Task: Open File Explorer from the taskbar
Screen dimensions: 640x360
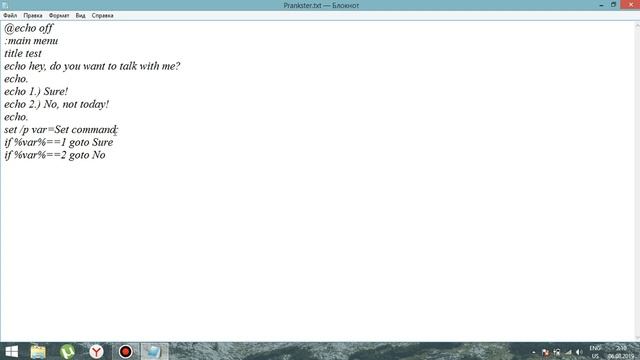Action: point(38,351)
